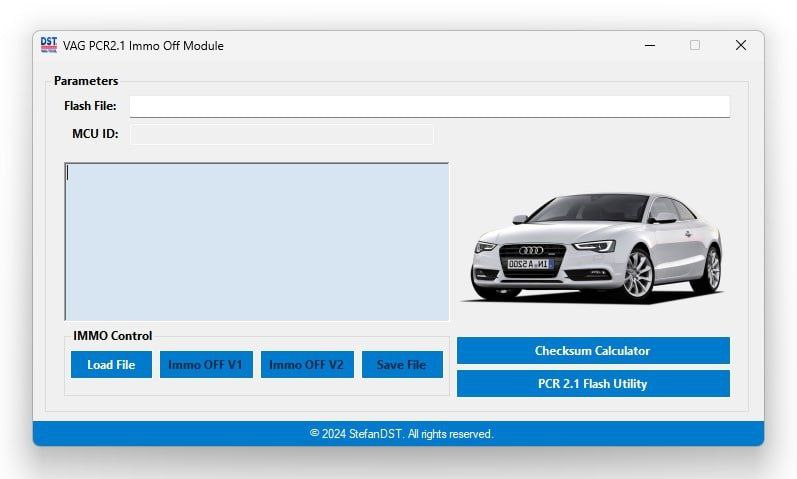Focus the Flash File input field

click(429, 106)
